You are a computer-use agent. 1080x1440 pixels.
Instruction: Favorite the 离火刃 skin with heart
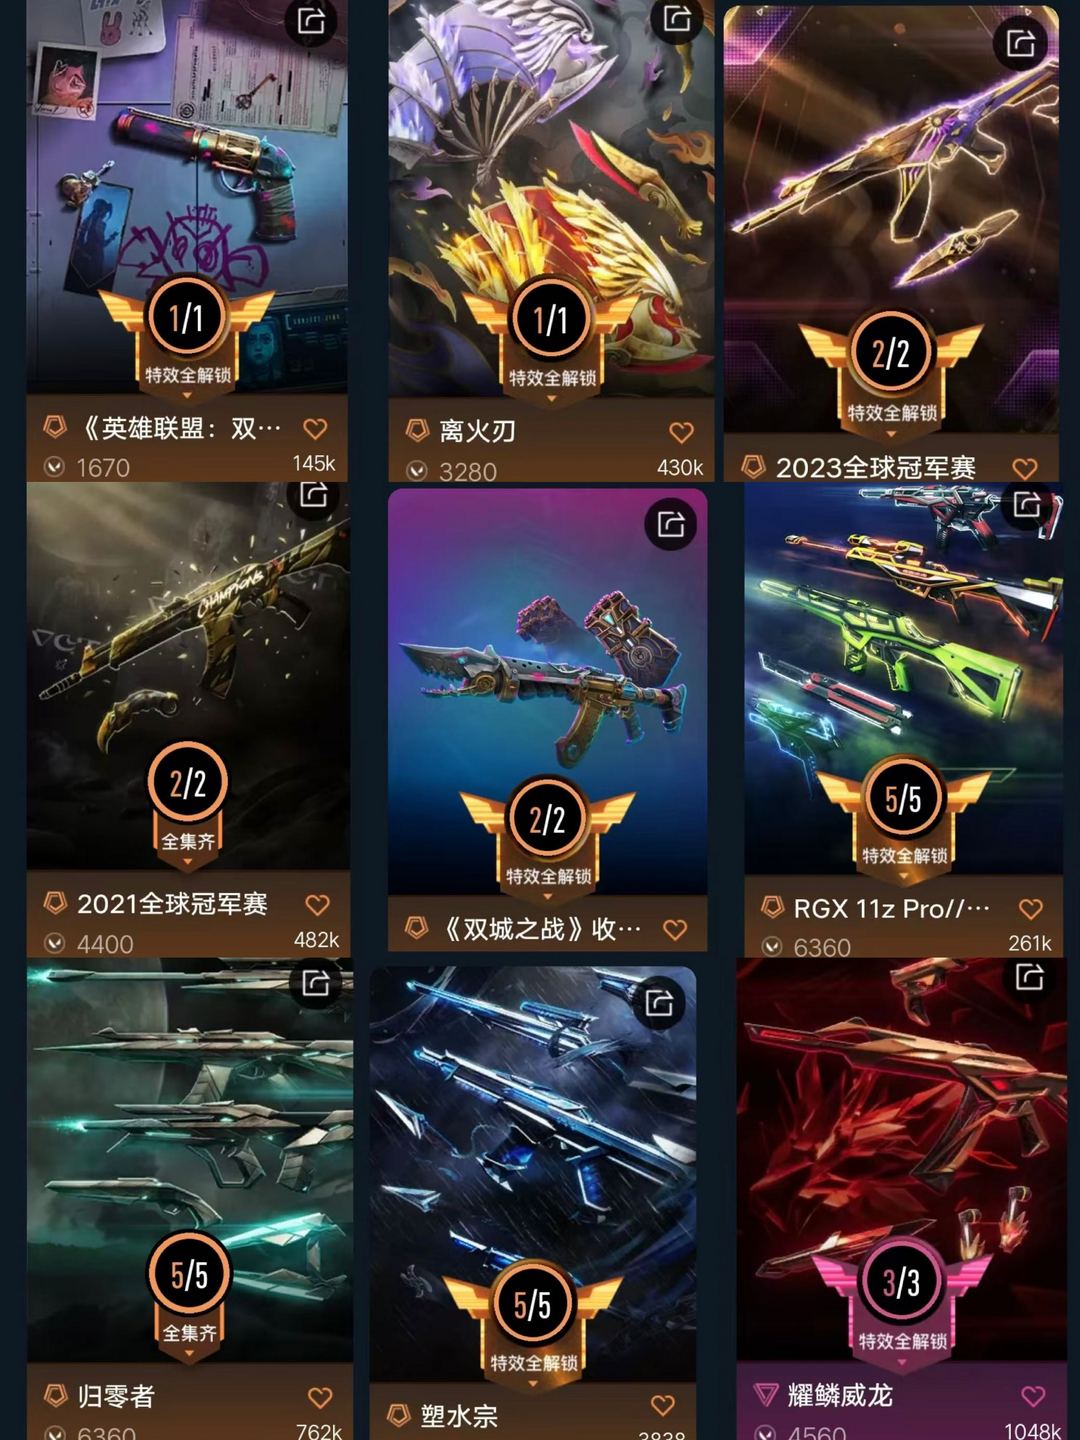[x=681, y=432]
